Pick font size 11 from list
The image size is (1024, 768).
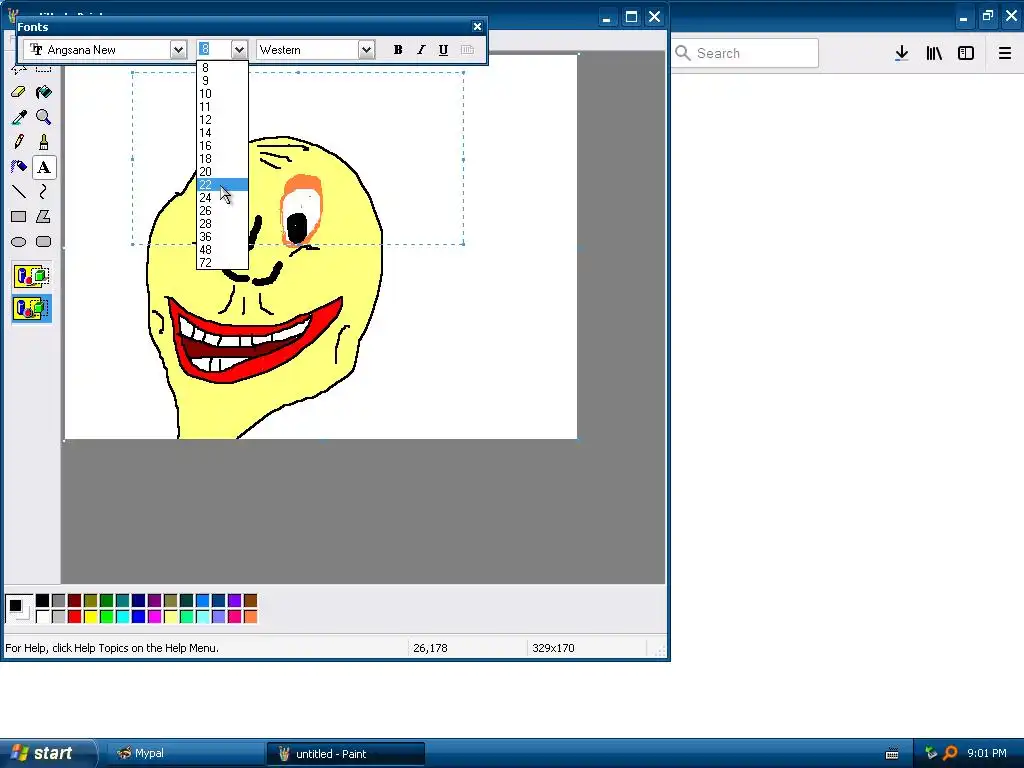click(222, 107)
